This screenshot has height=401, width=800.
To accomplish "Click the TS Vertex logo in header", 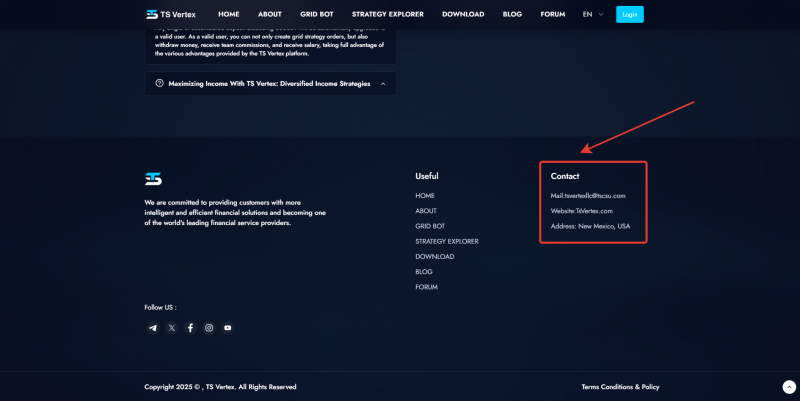I will click(170, 14).
